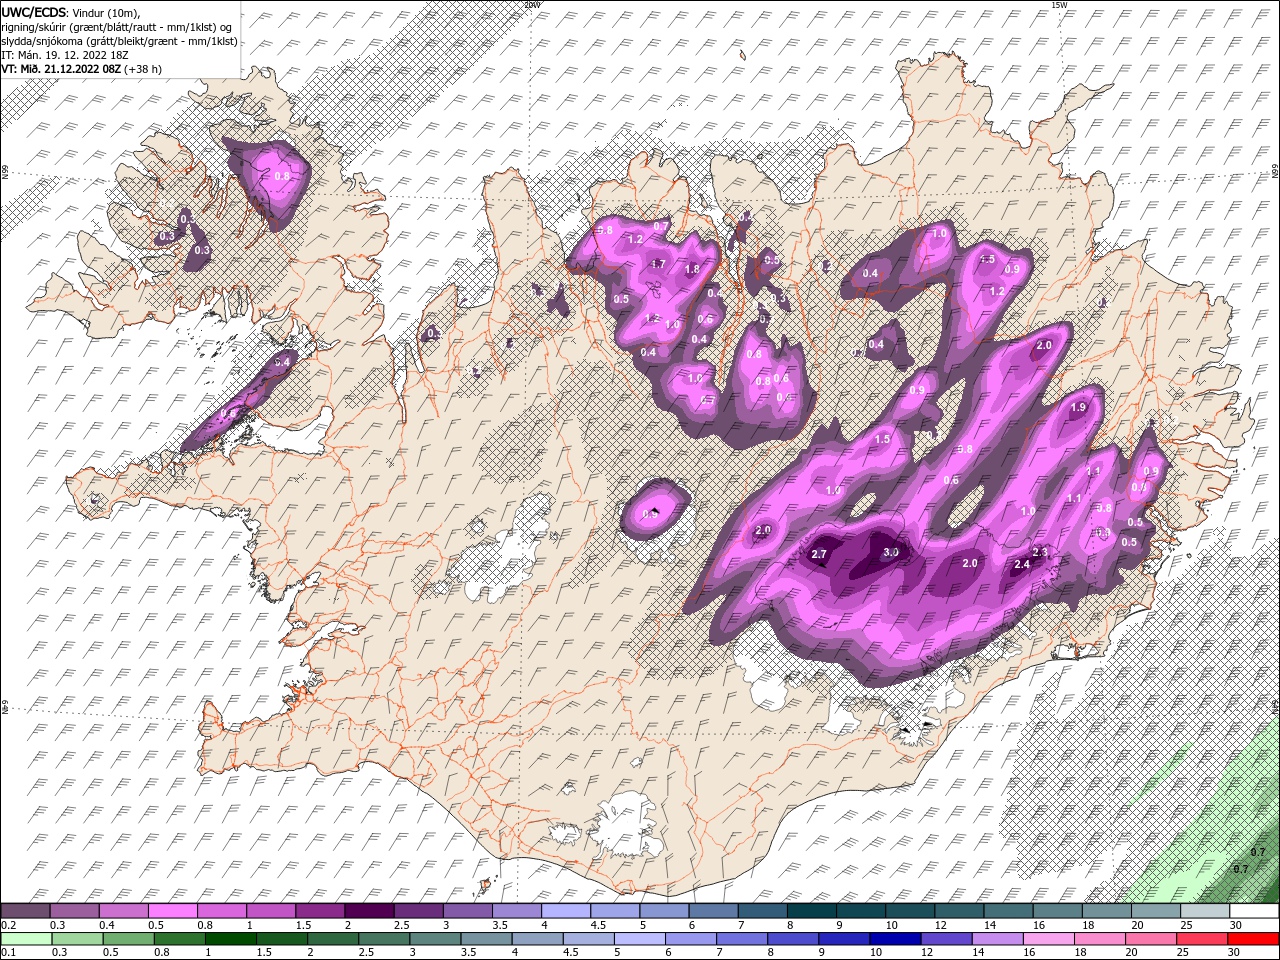Click the 2.3 snowfall value label
1280x960 pixels.
tap(1039, 552)
